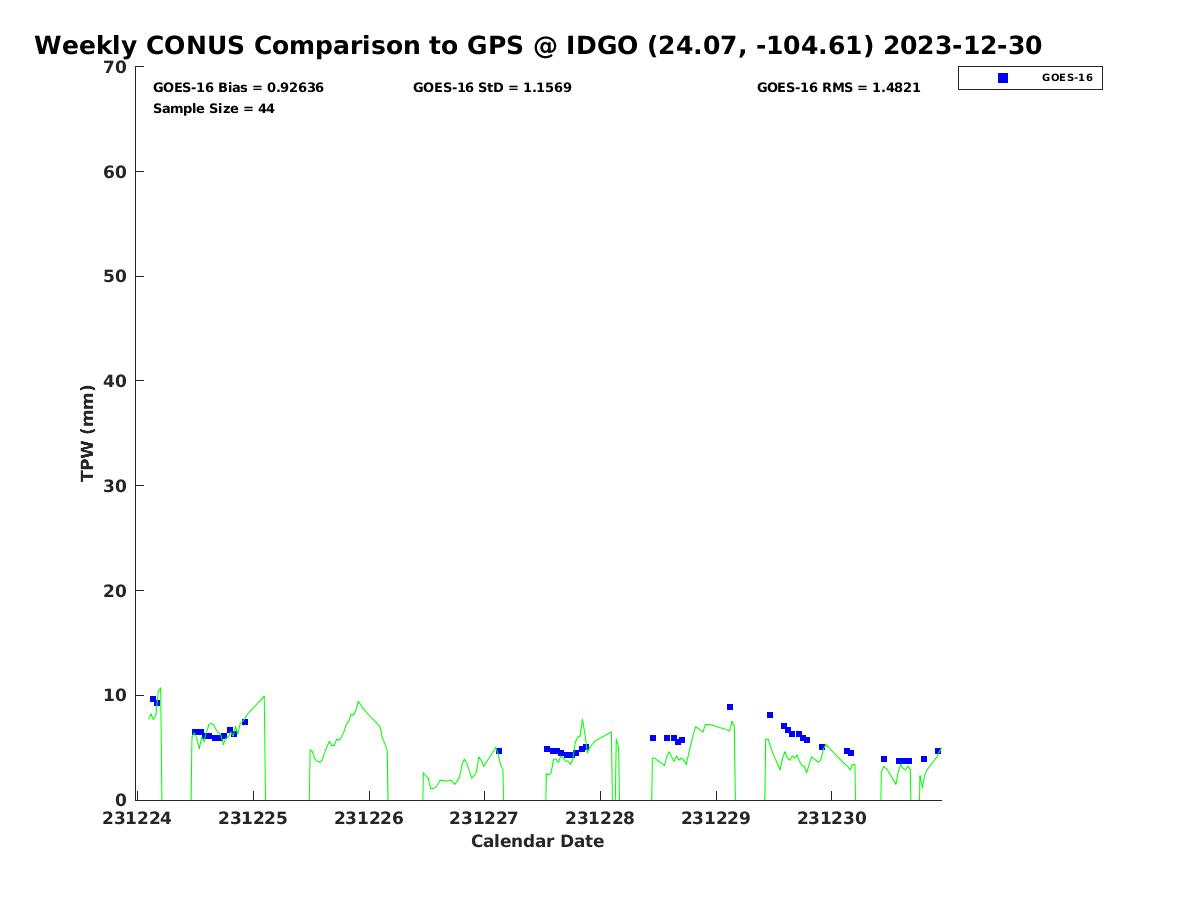Click the 231224 x-axis tick label
Viewport: 1200px width, 900px height.
(x=137, y=819)
